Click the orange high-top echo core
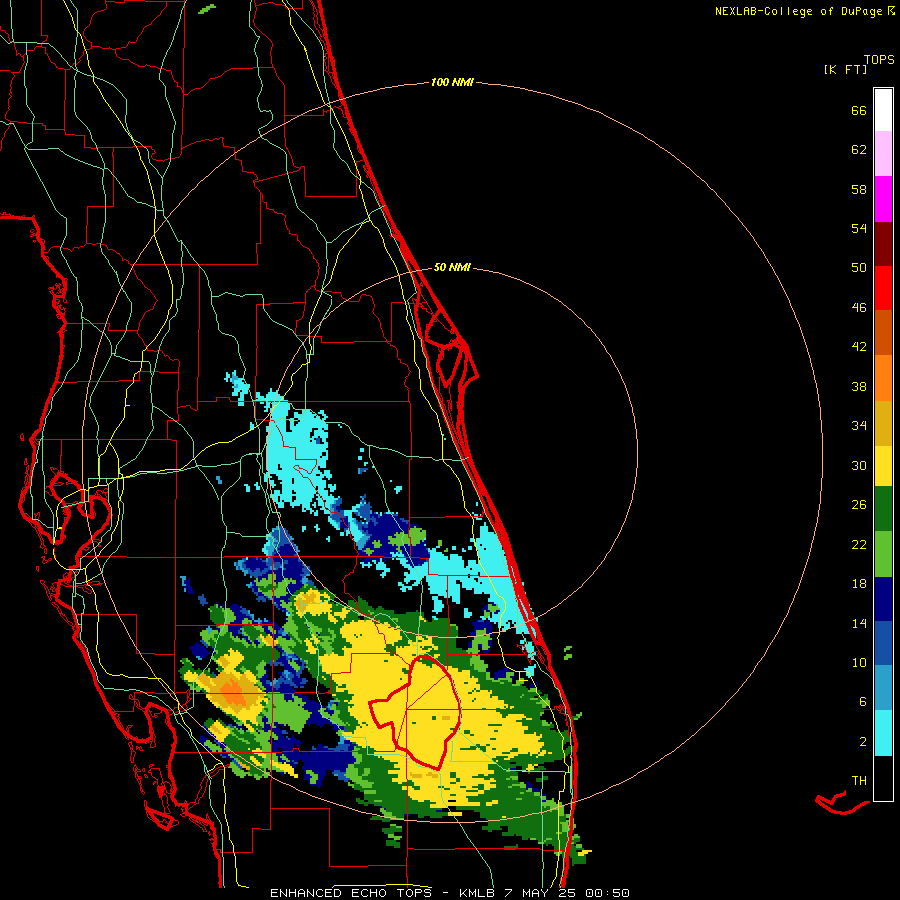The height and width of the screenshot is (900, 900). [x=234, y=692]
